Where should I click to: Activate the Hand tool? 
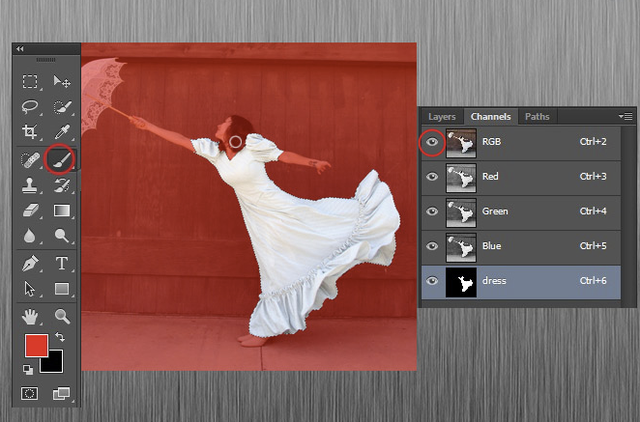(x=30, y=316)
